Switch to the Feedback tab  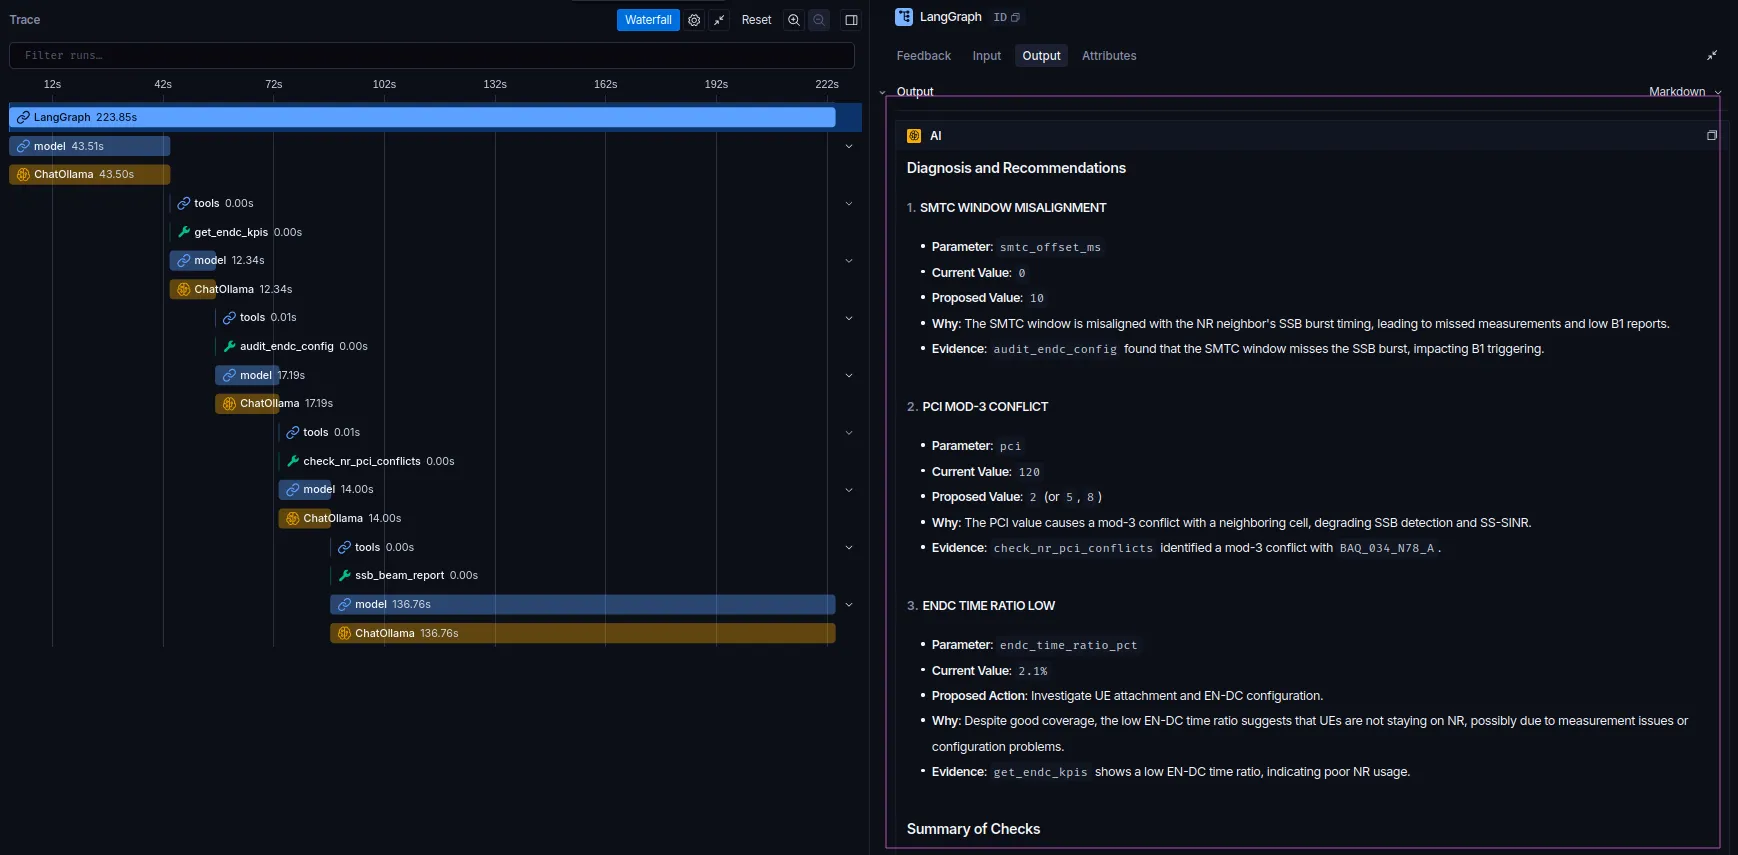pos(924,56)
